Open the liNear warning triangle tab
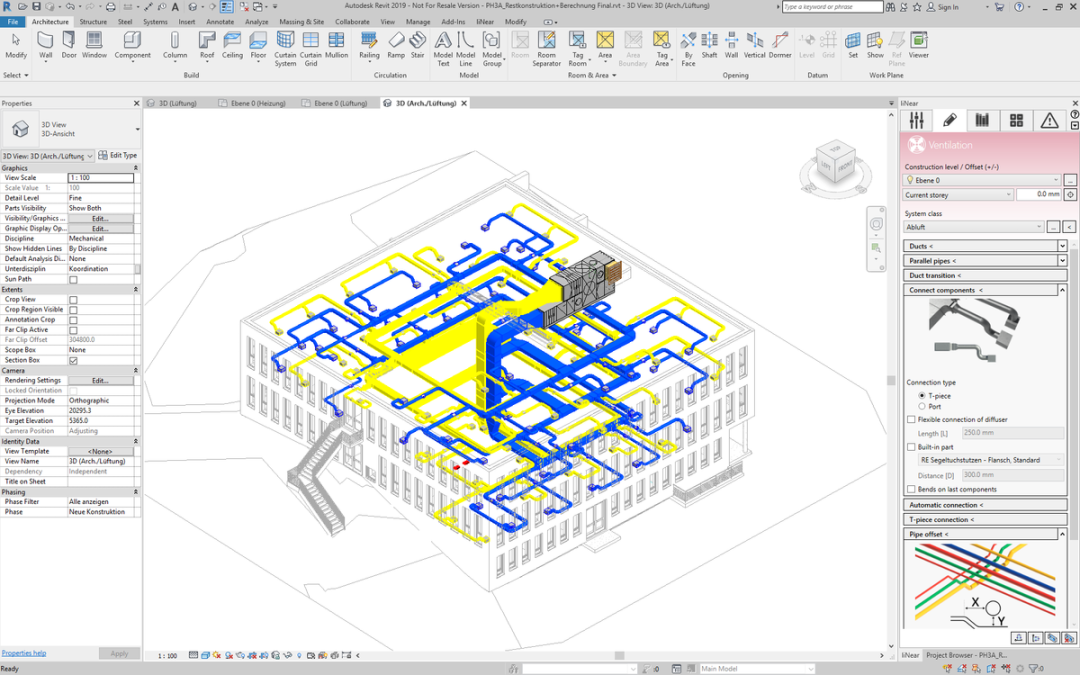The height and width of the screenshot is (675, 1080). (x=1049, y=120)
